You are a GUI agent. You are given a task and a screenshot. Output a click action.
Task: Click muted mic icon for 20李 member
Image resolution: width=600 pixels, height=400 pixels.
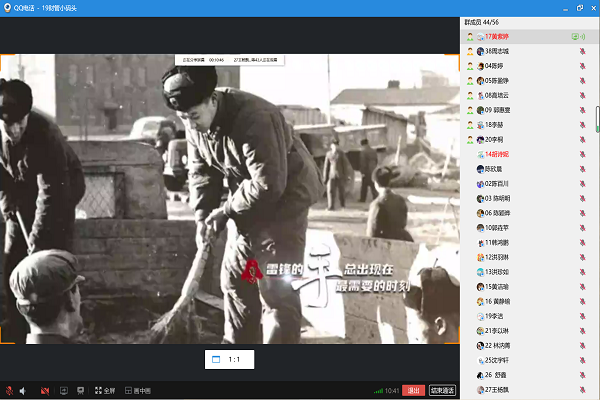pyautogui.click(x=582, y=140)
